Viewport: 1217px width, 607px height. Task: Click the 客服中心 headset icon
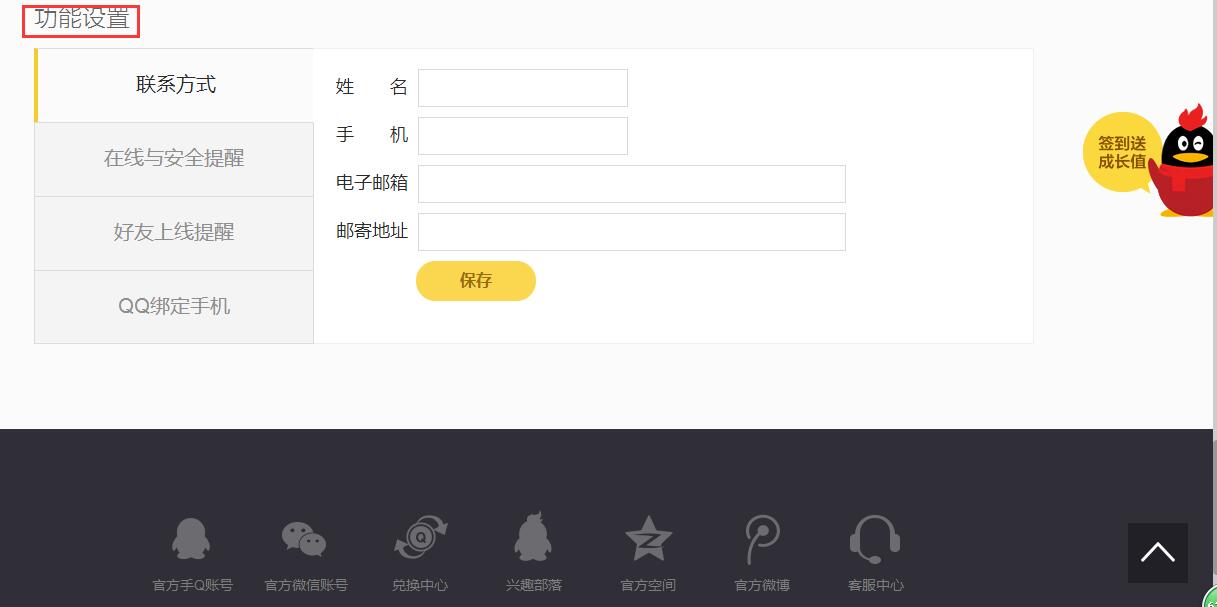point(875,540)
